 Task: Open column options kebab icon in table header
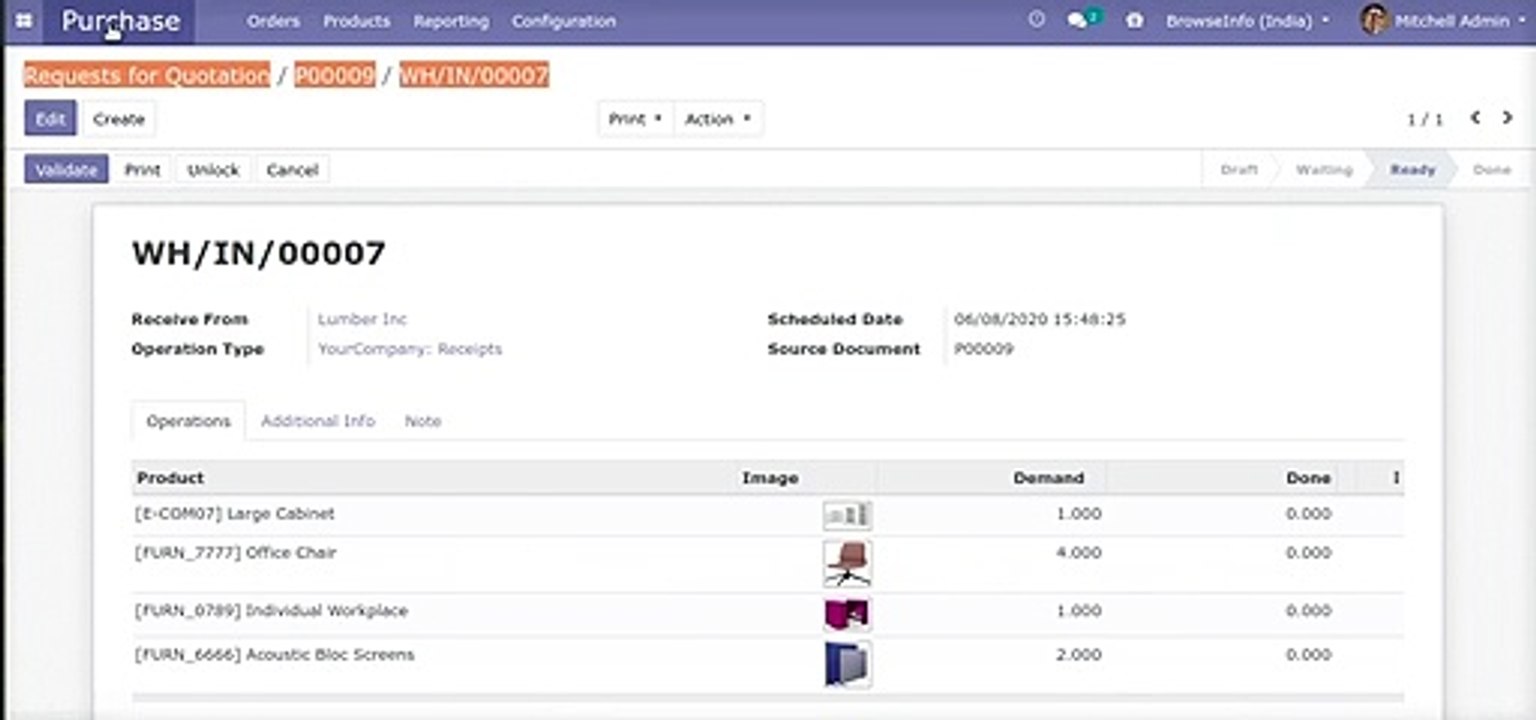point(1396,478)
